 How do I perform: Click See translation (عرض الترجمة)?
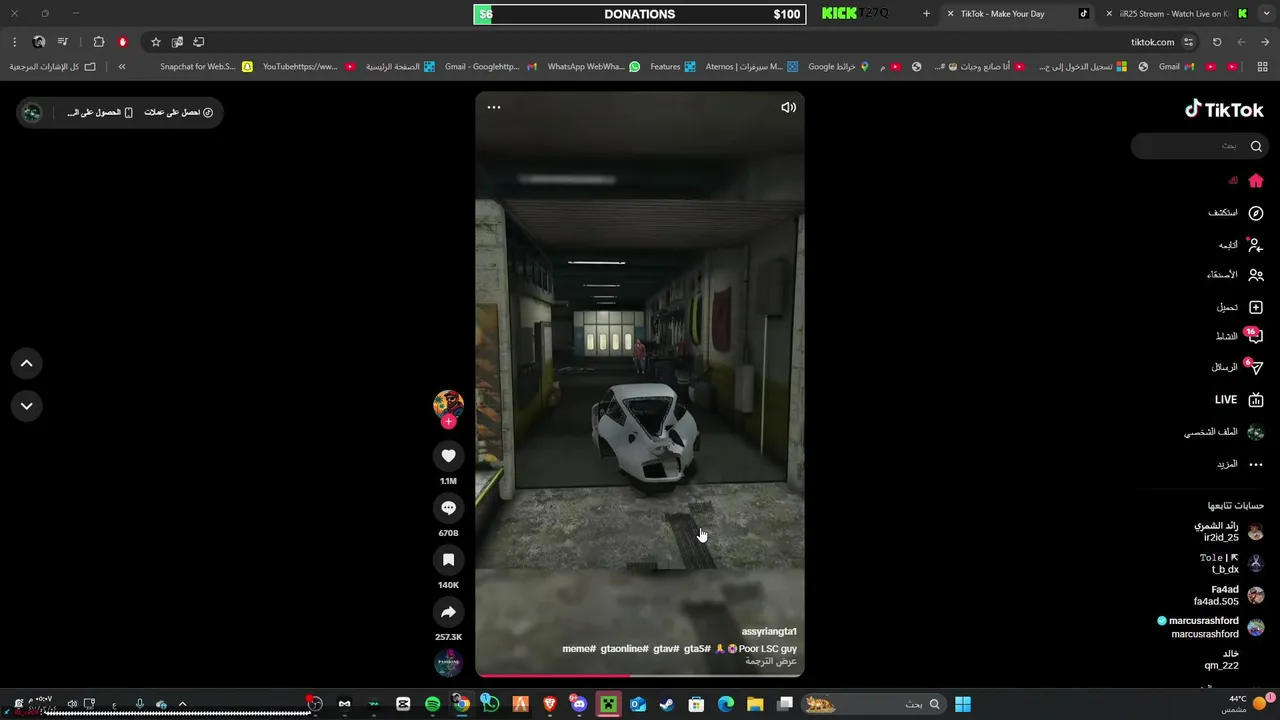pyautogui.click(x=771, y=661)
